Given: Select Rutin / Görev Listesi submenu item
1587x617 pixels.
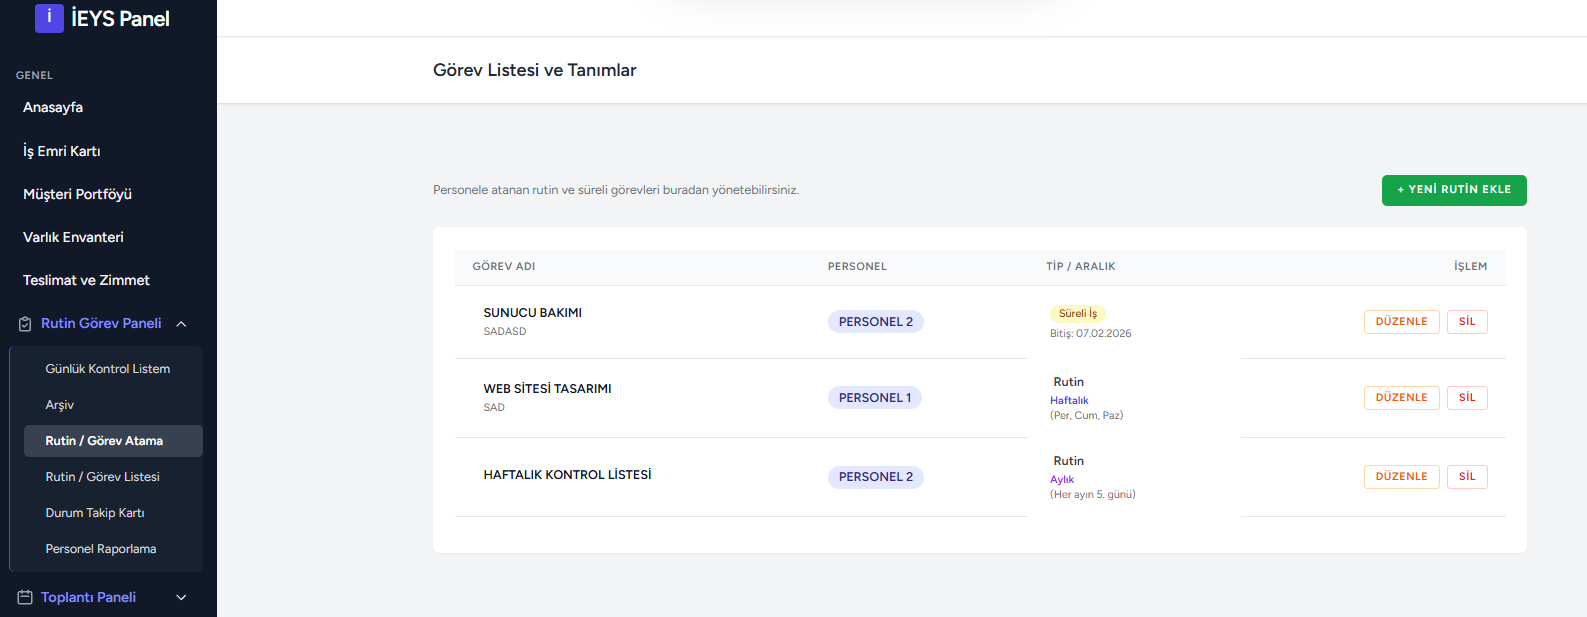Looking at the screenshot, I should [x=103, y=477].
